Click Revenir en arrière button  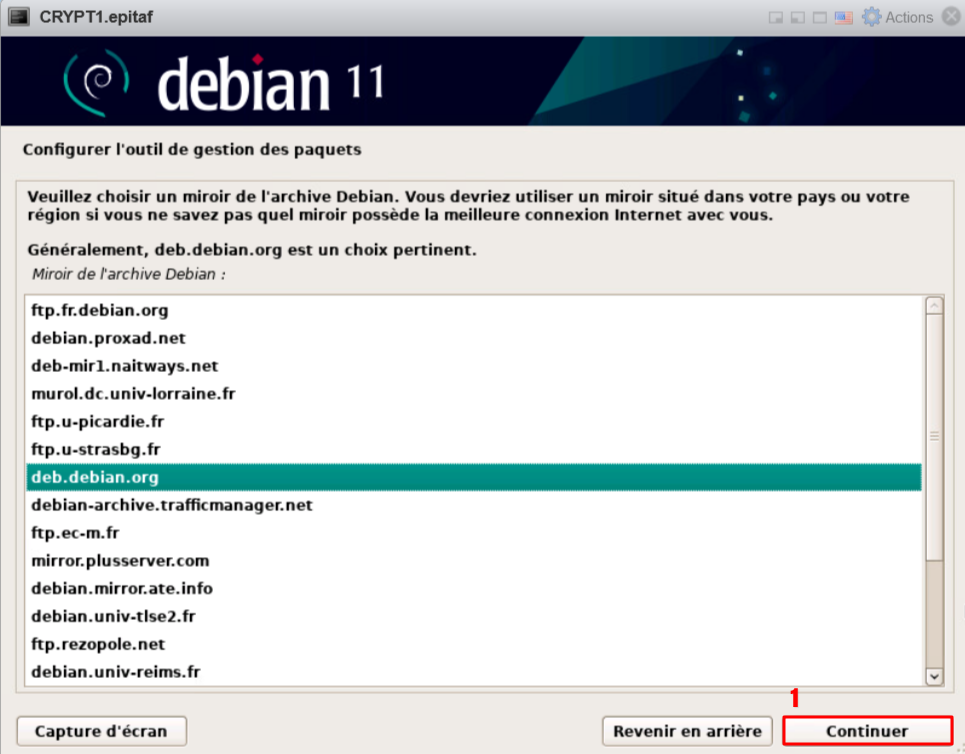point(687,731)
